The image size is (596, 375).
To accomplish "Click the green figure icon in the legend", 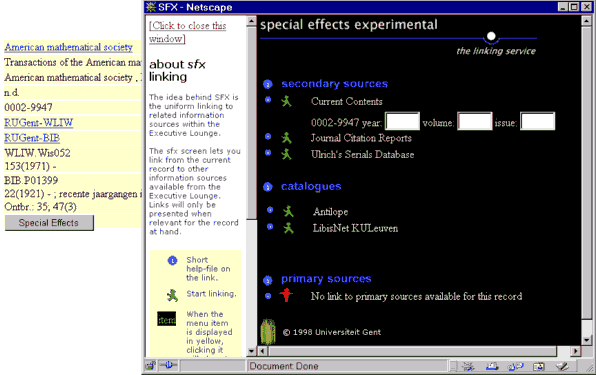I will [172, 295].
